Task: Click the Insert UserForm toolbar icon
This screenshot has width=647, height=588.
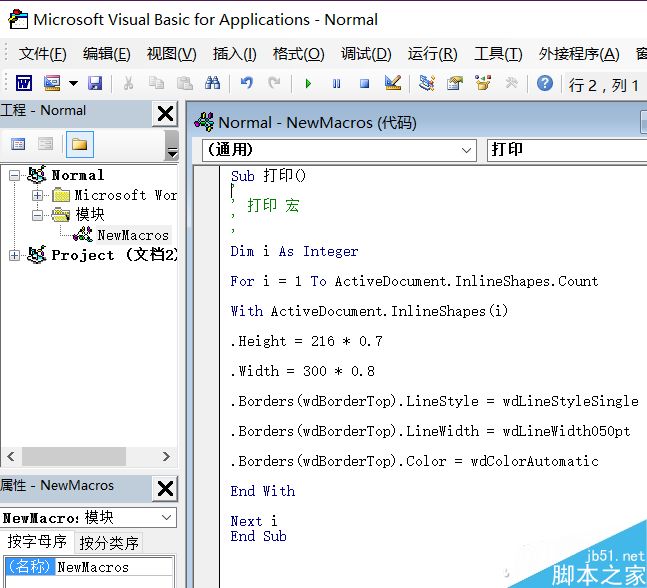Action: [52, 83]
